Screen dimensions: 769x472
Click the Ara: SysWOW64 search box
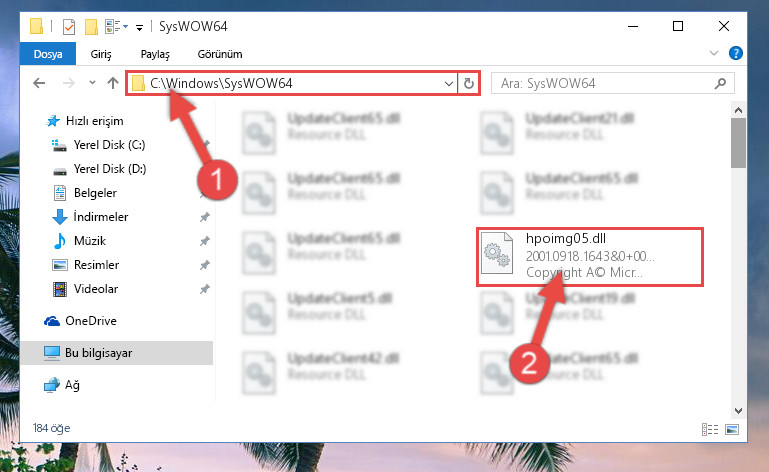(x=606, y=83)
